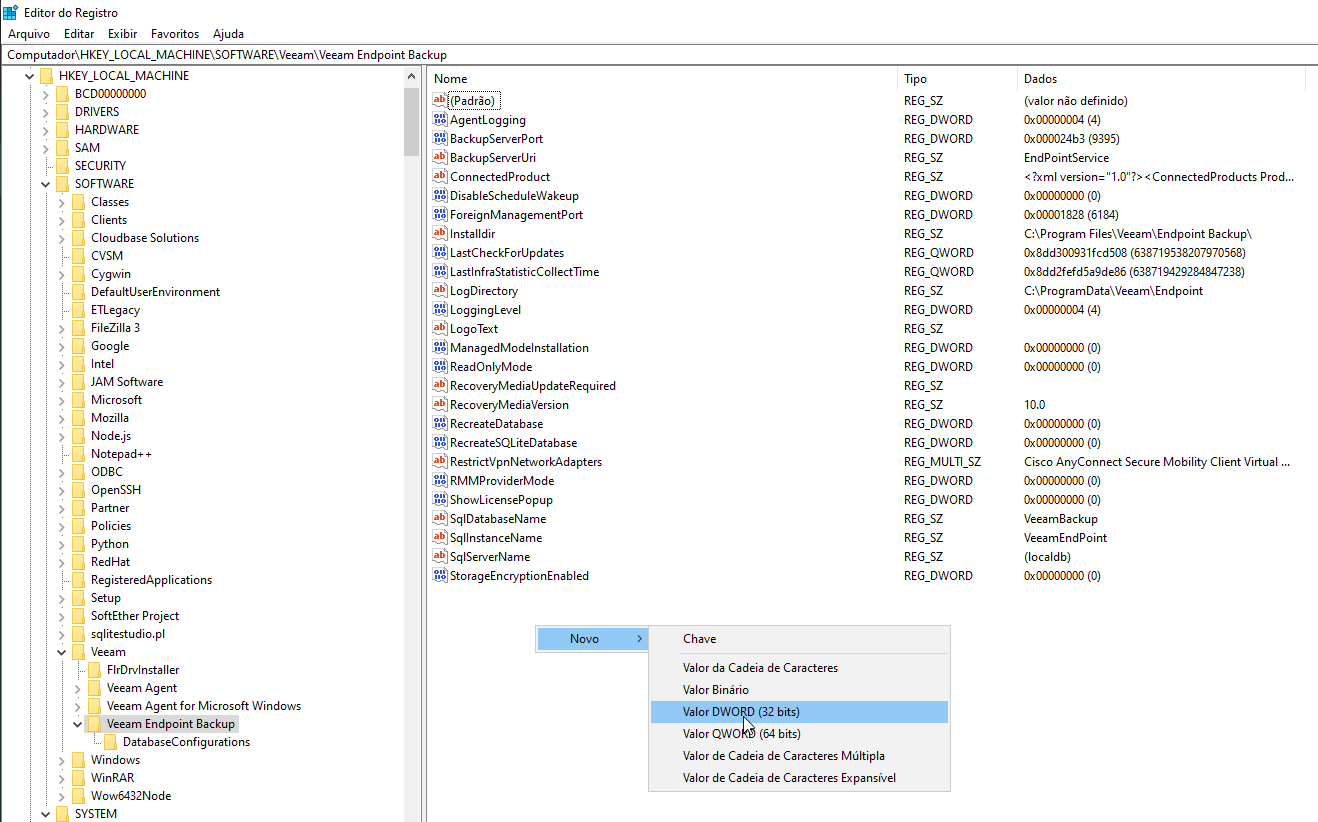This screenshot has width=1318, height=822.
Task: Click the BackupServerPort DWORD icon
Action: (x=440, y=139)
